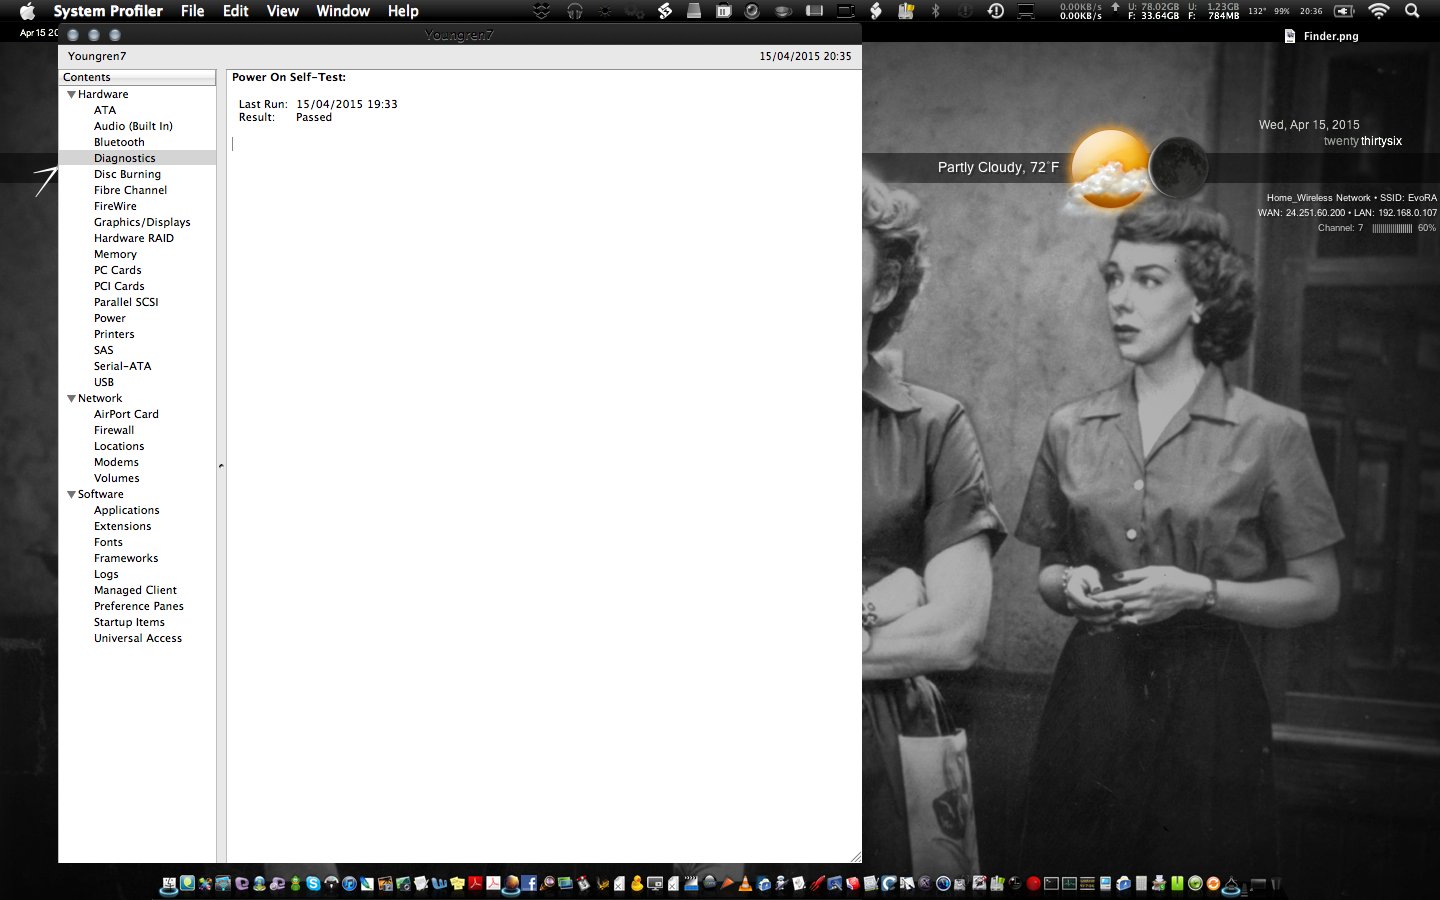Select PCI Cards item

[119, 286]
